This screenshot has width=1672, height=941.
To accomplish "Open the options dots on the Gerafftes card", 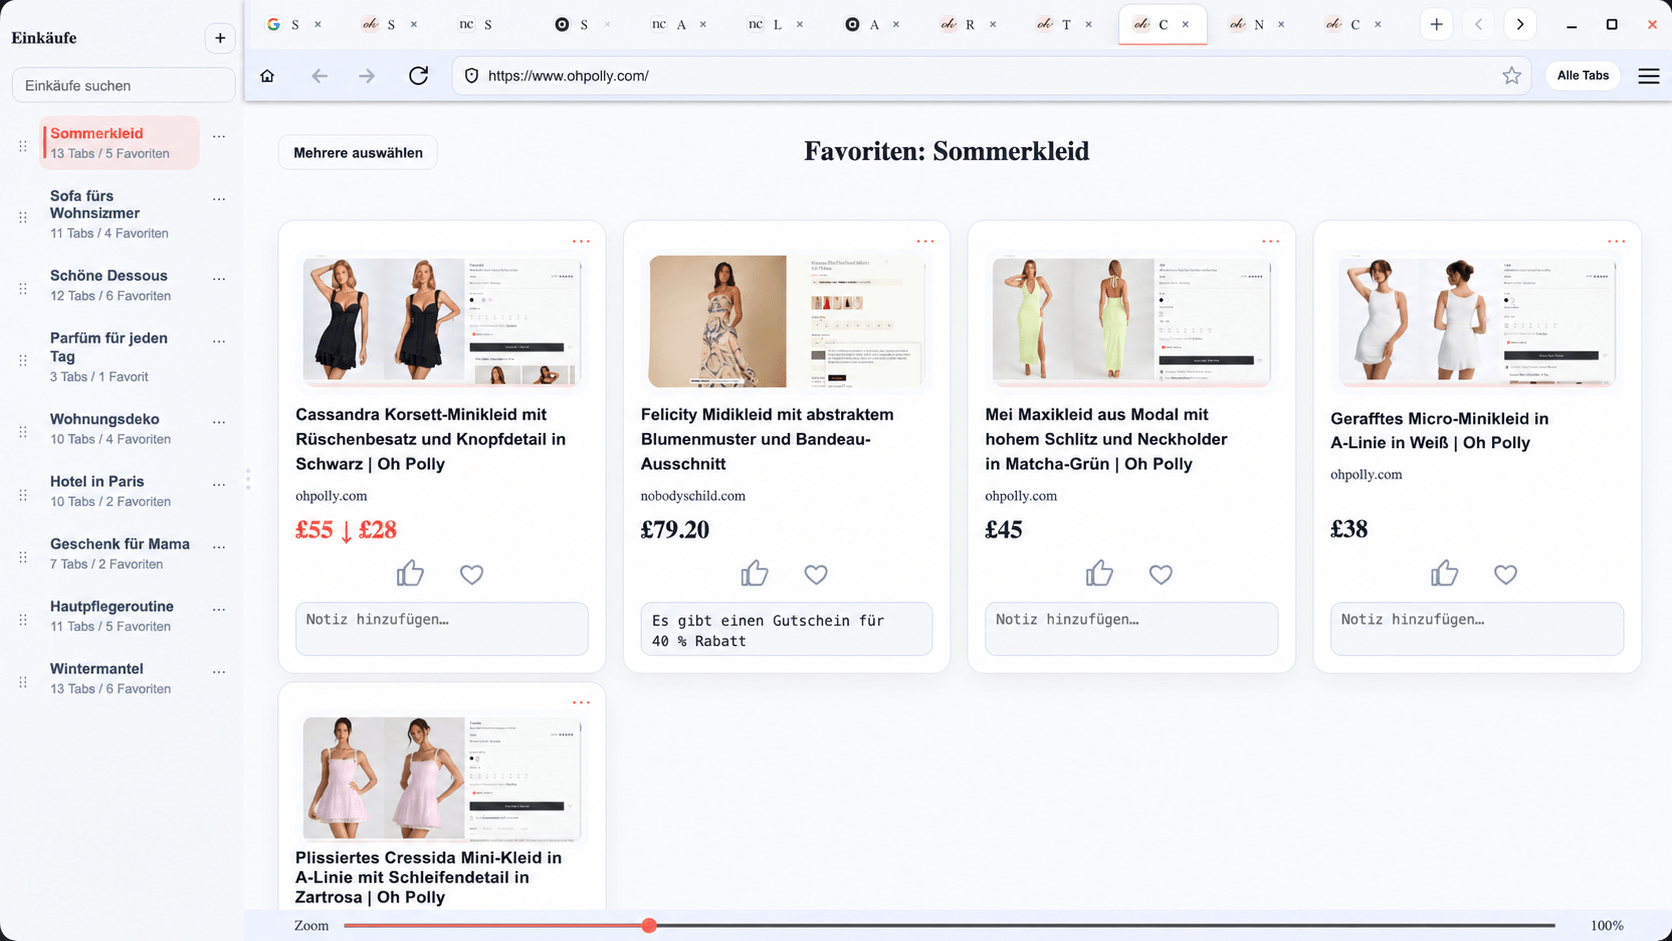I will 1616,241.
